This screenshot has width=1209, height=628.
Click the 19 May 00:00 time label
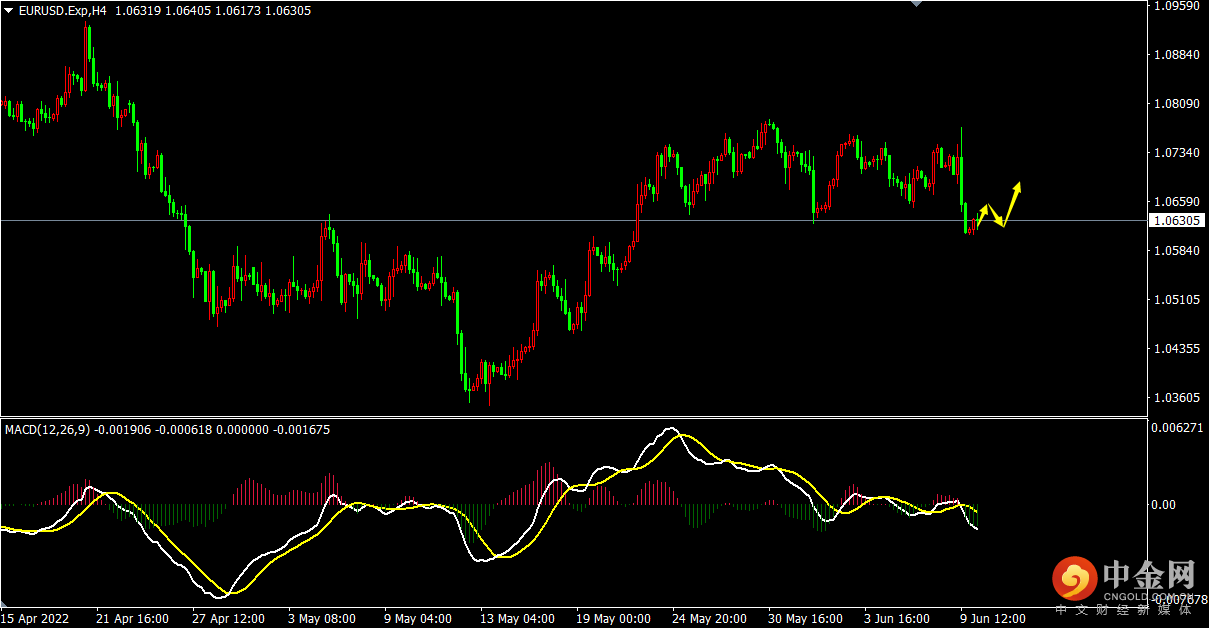coord(613,619)
